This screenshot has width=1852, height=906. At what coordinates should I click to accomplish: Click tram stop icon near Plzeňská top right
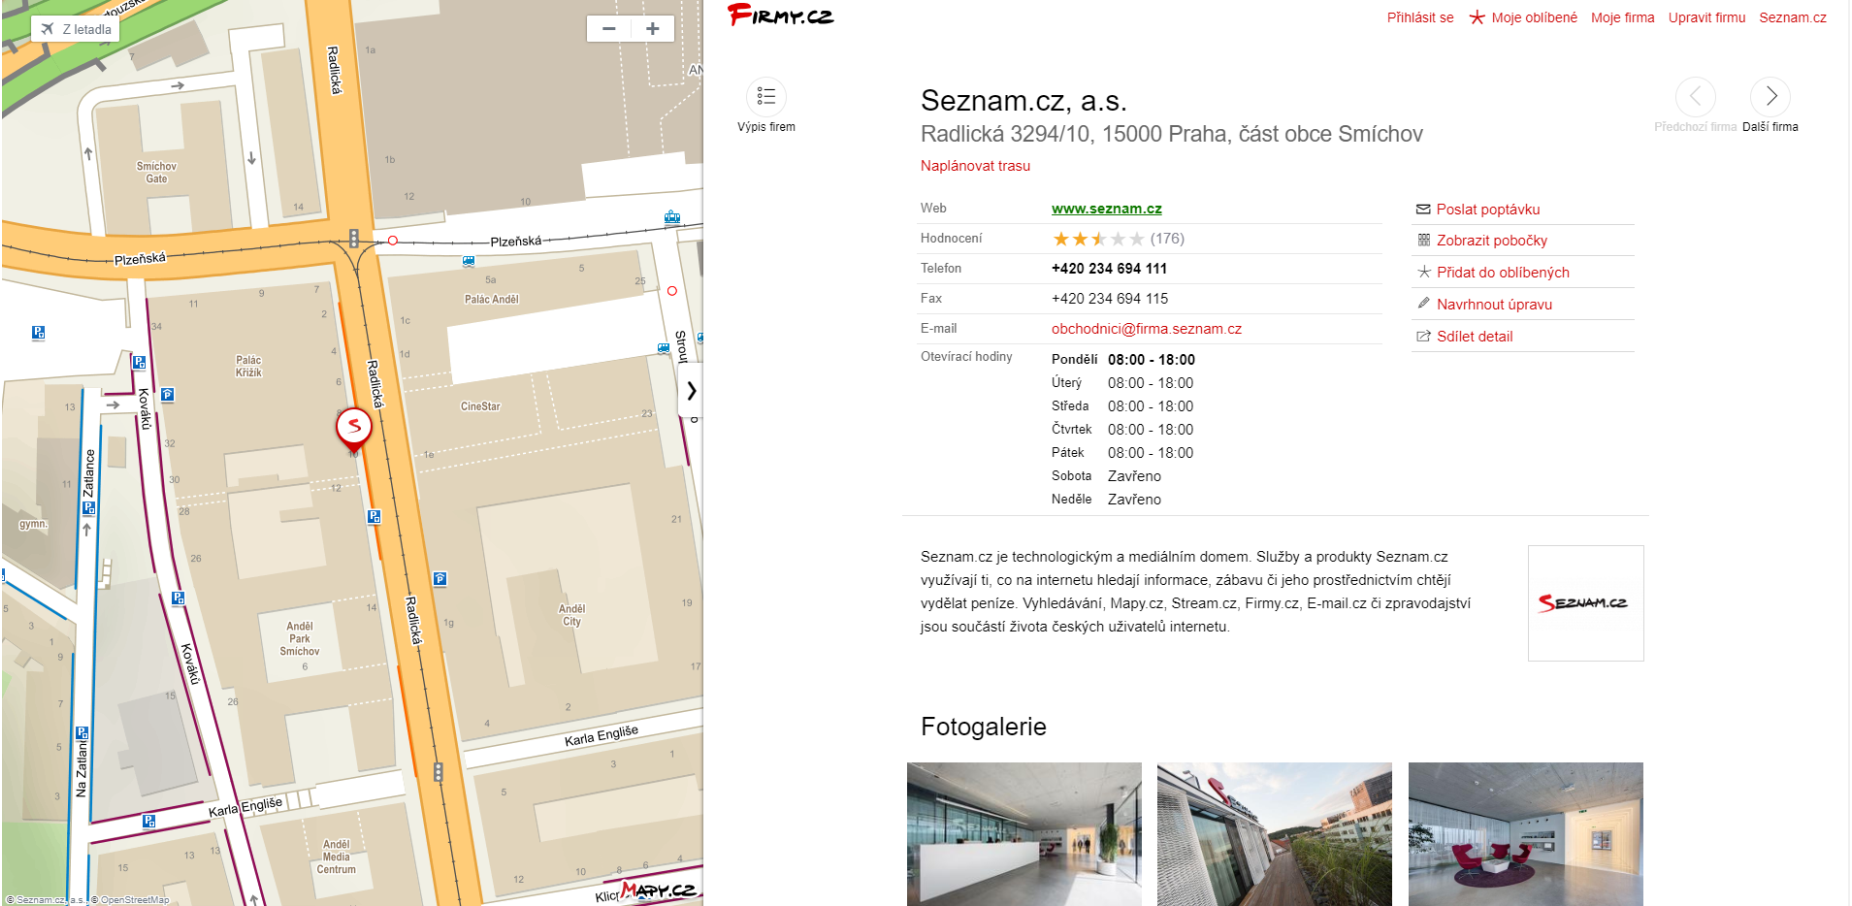672,217
